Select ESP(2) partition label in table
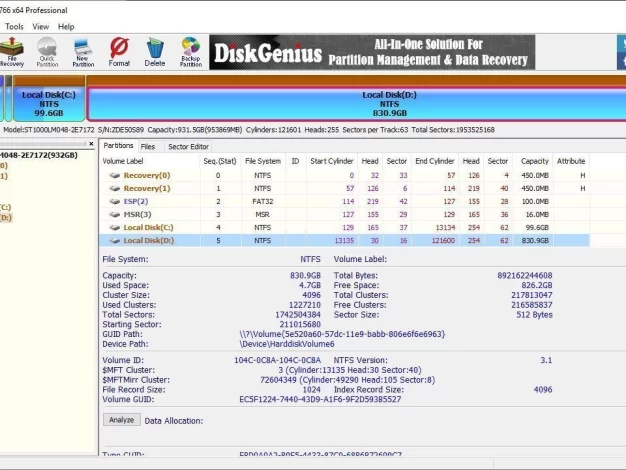 point(136,201)
